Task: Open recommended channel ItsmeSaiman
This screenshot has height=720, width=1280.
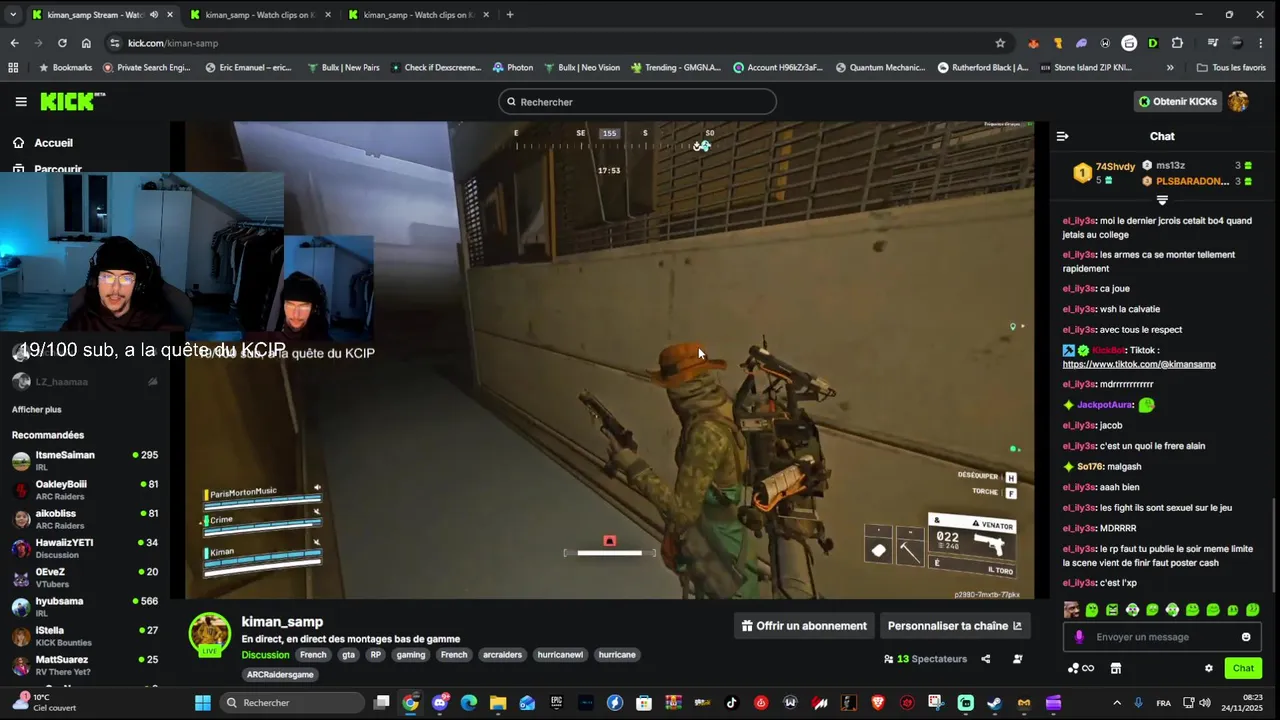Action: 85,460
